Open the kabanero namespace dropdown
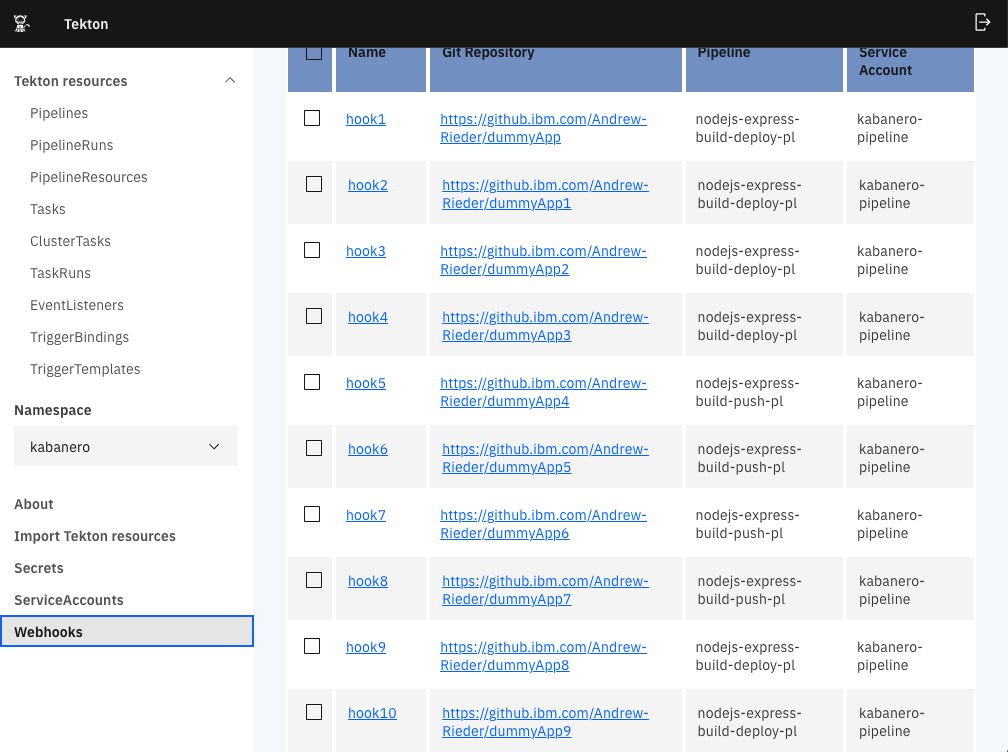The image size is (1008, 752). coord(125,446)
